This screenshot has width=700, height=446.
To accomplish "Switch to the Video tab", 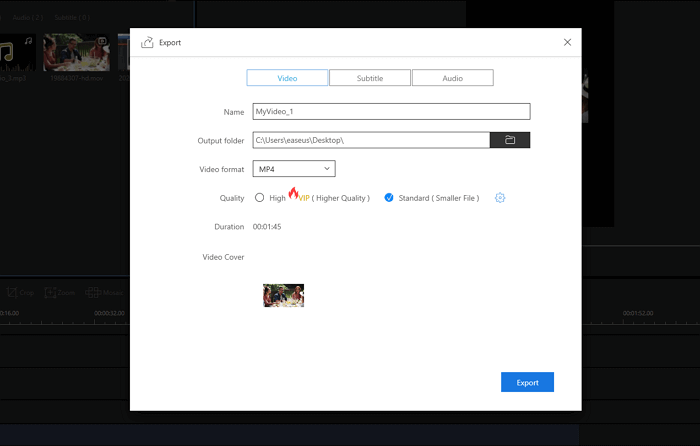I will 286,78.
